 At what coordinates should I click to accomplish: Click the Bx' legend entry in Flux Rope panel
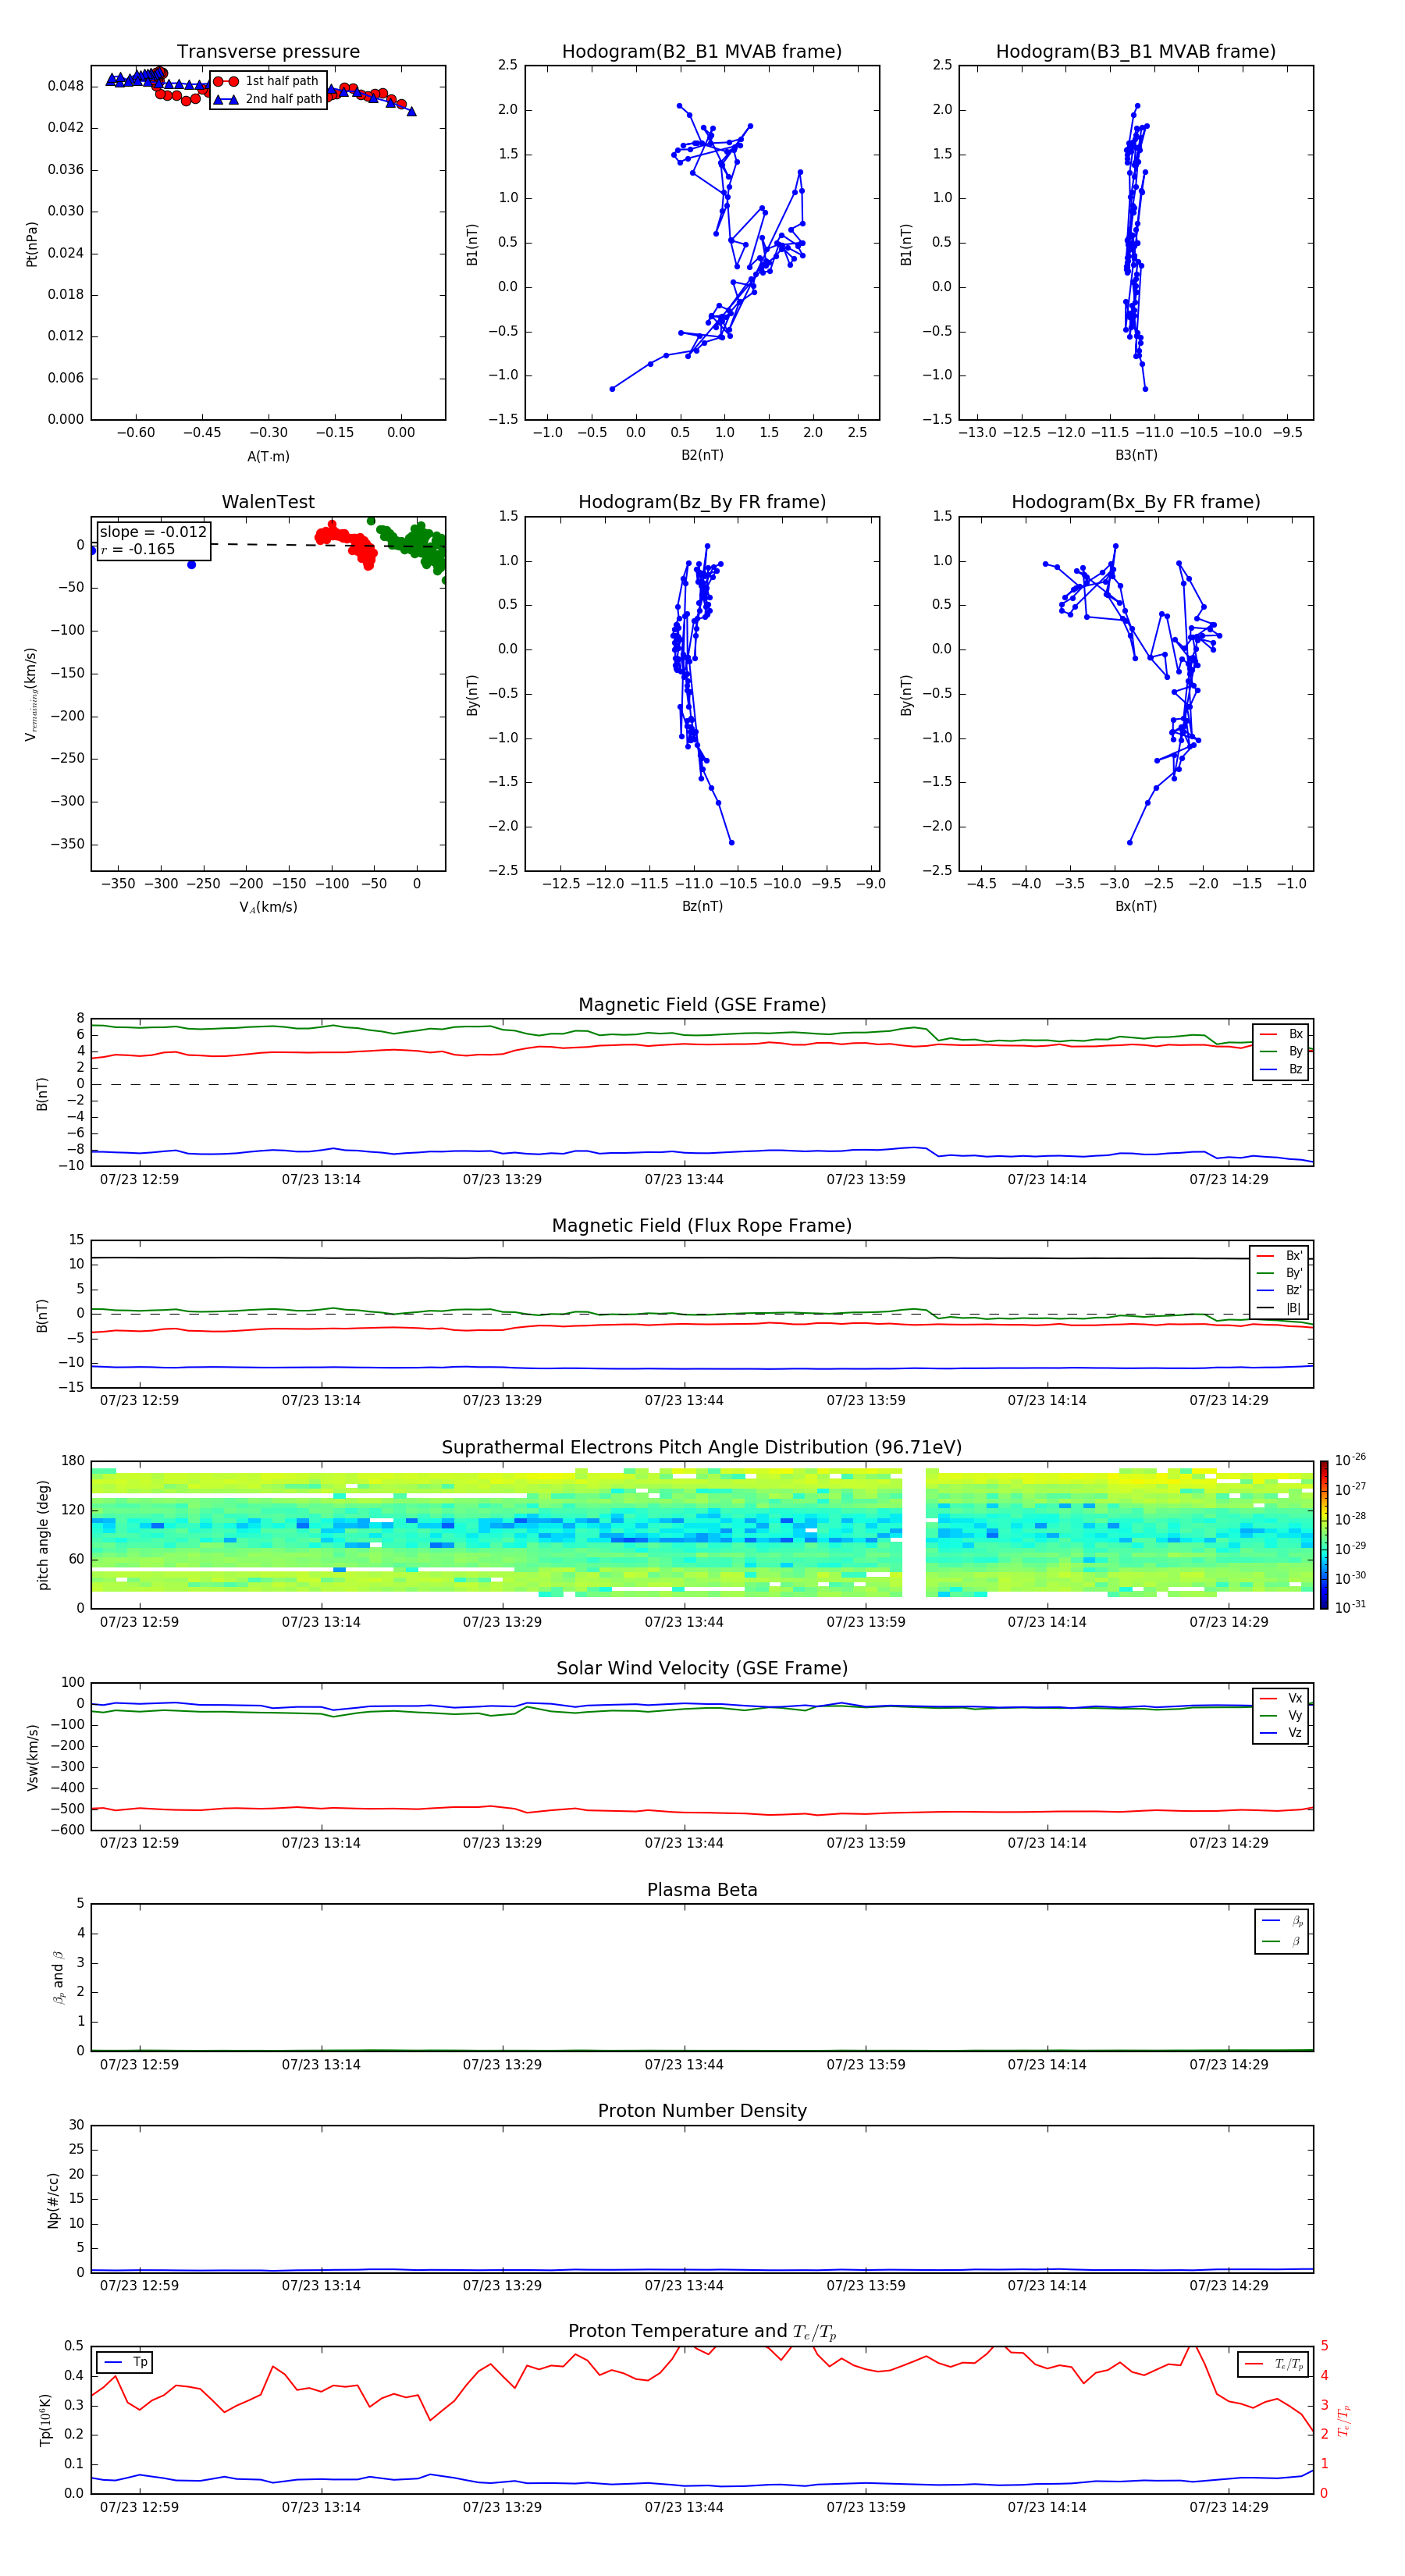(1279, 1256)
